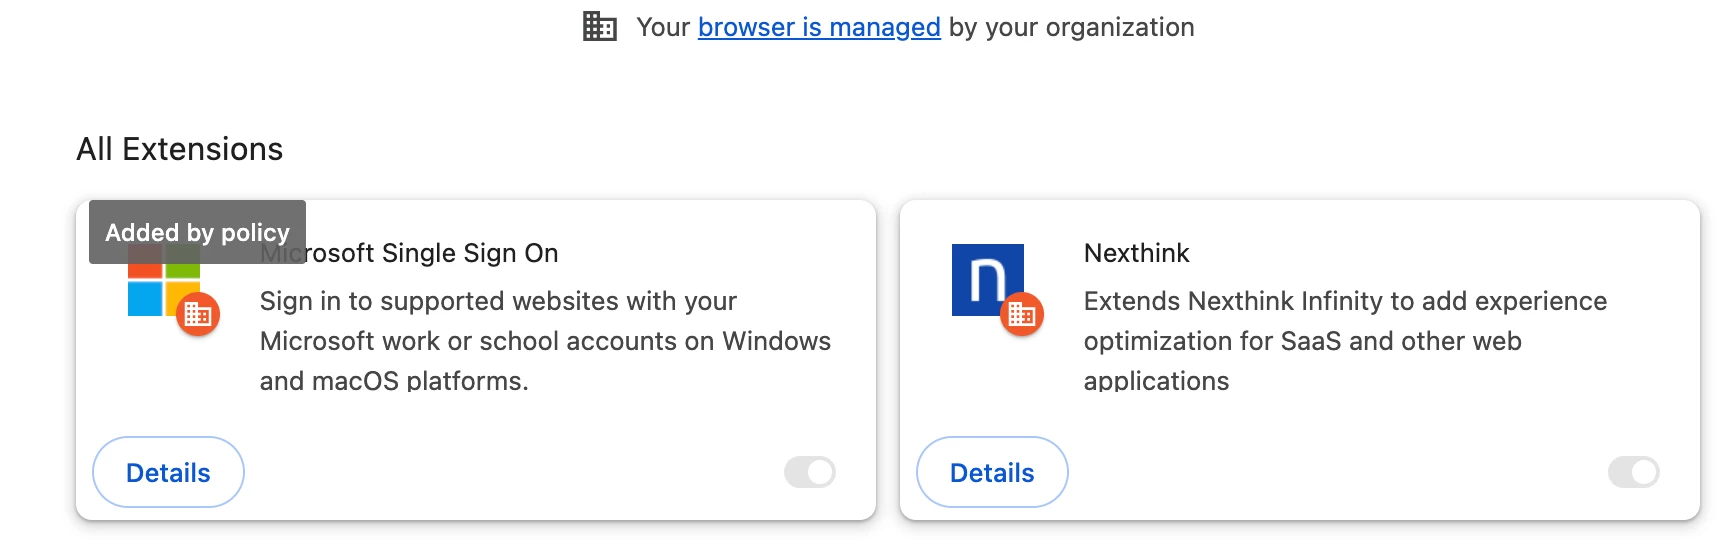Click the "All Extensions" heading
This screenshot has height=546, width=1716.
point(180,149)
